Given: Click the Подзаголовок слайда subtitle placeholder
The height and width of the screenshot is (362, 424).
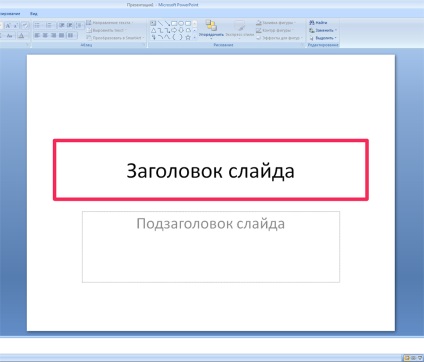Looking at the screenshot, I should (x=211, y=247).
